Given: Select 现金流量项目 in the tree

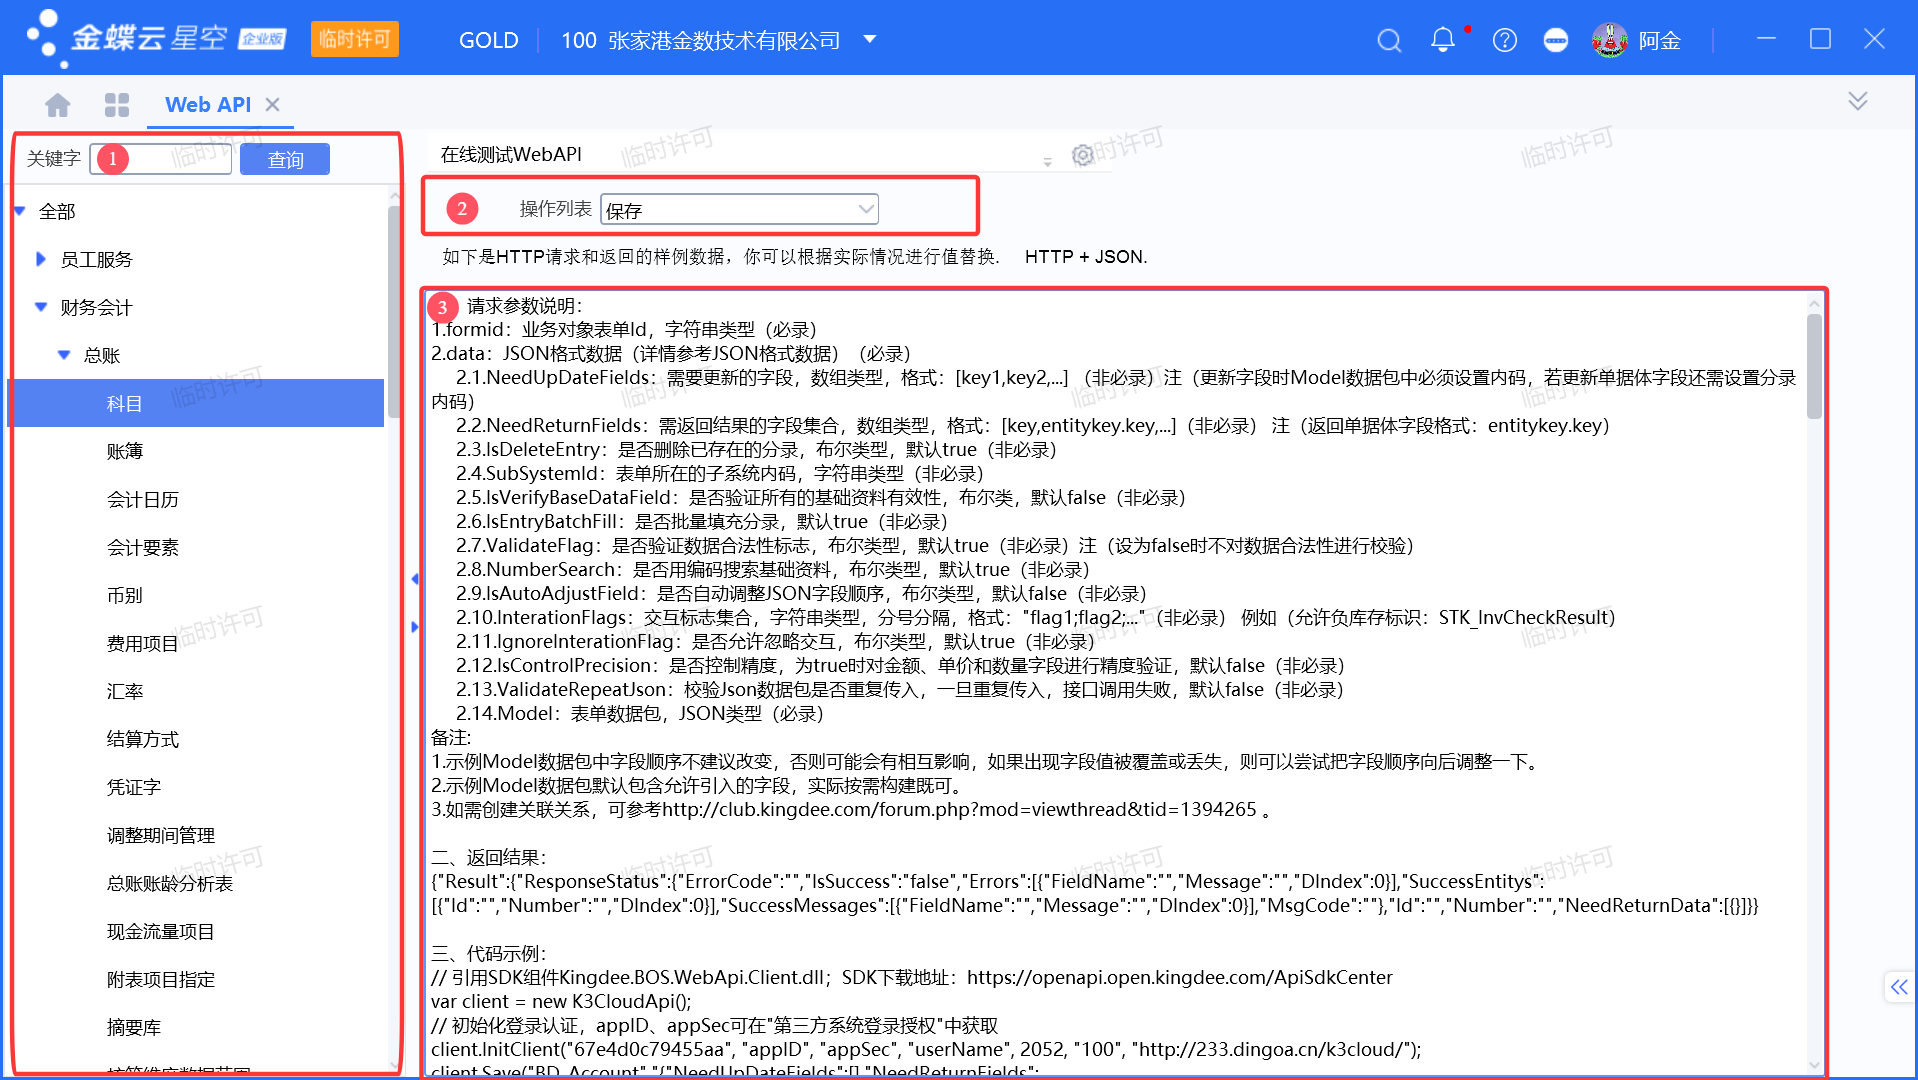Looking at the screenshot, I should pos(161,931).
